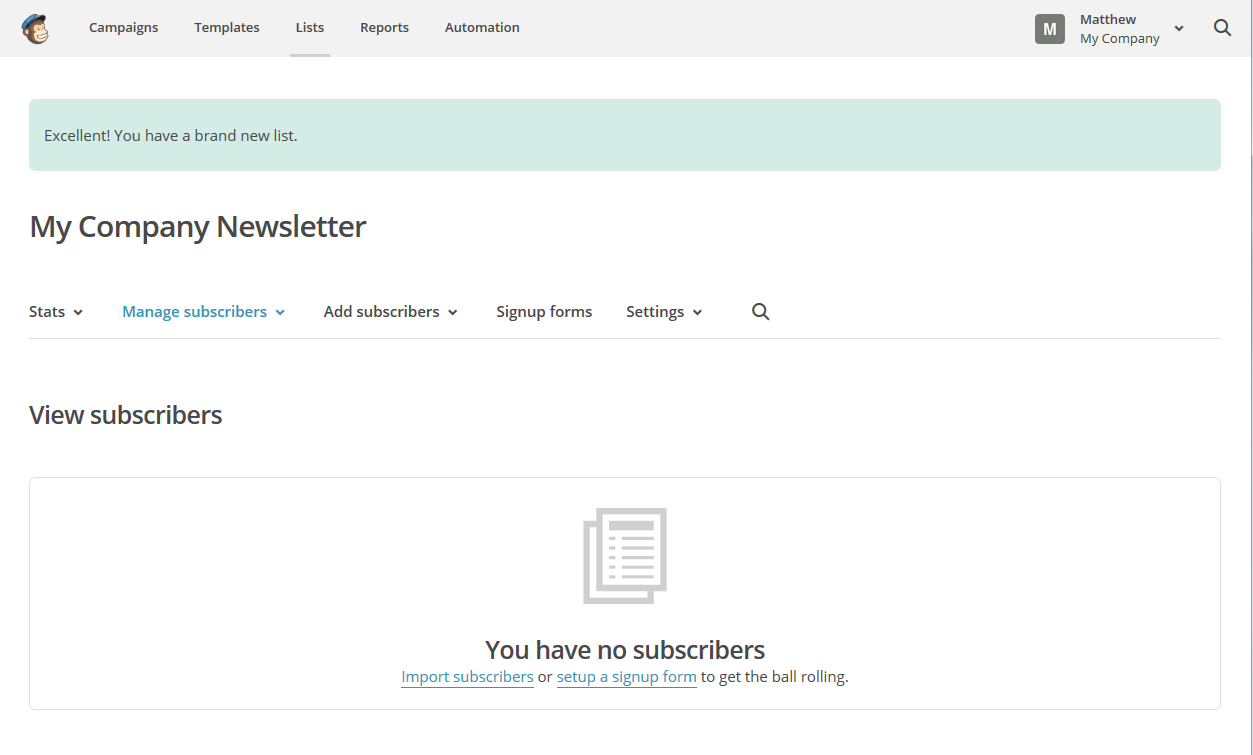
Task: Navigate to Reports
Action: 384,28
